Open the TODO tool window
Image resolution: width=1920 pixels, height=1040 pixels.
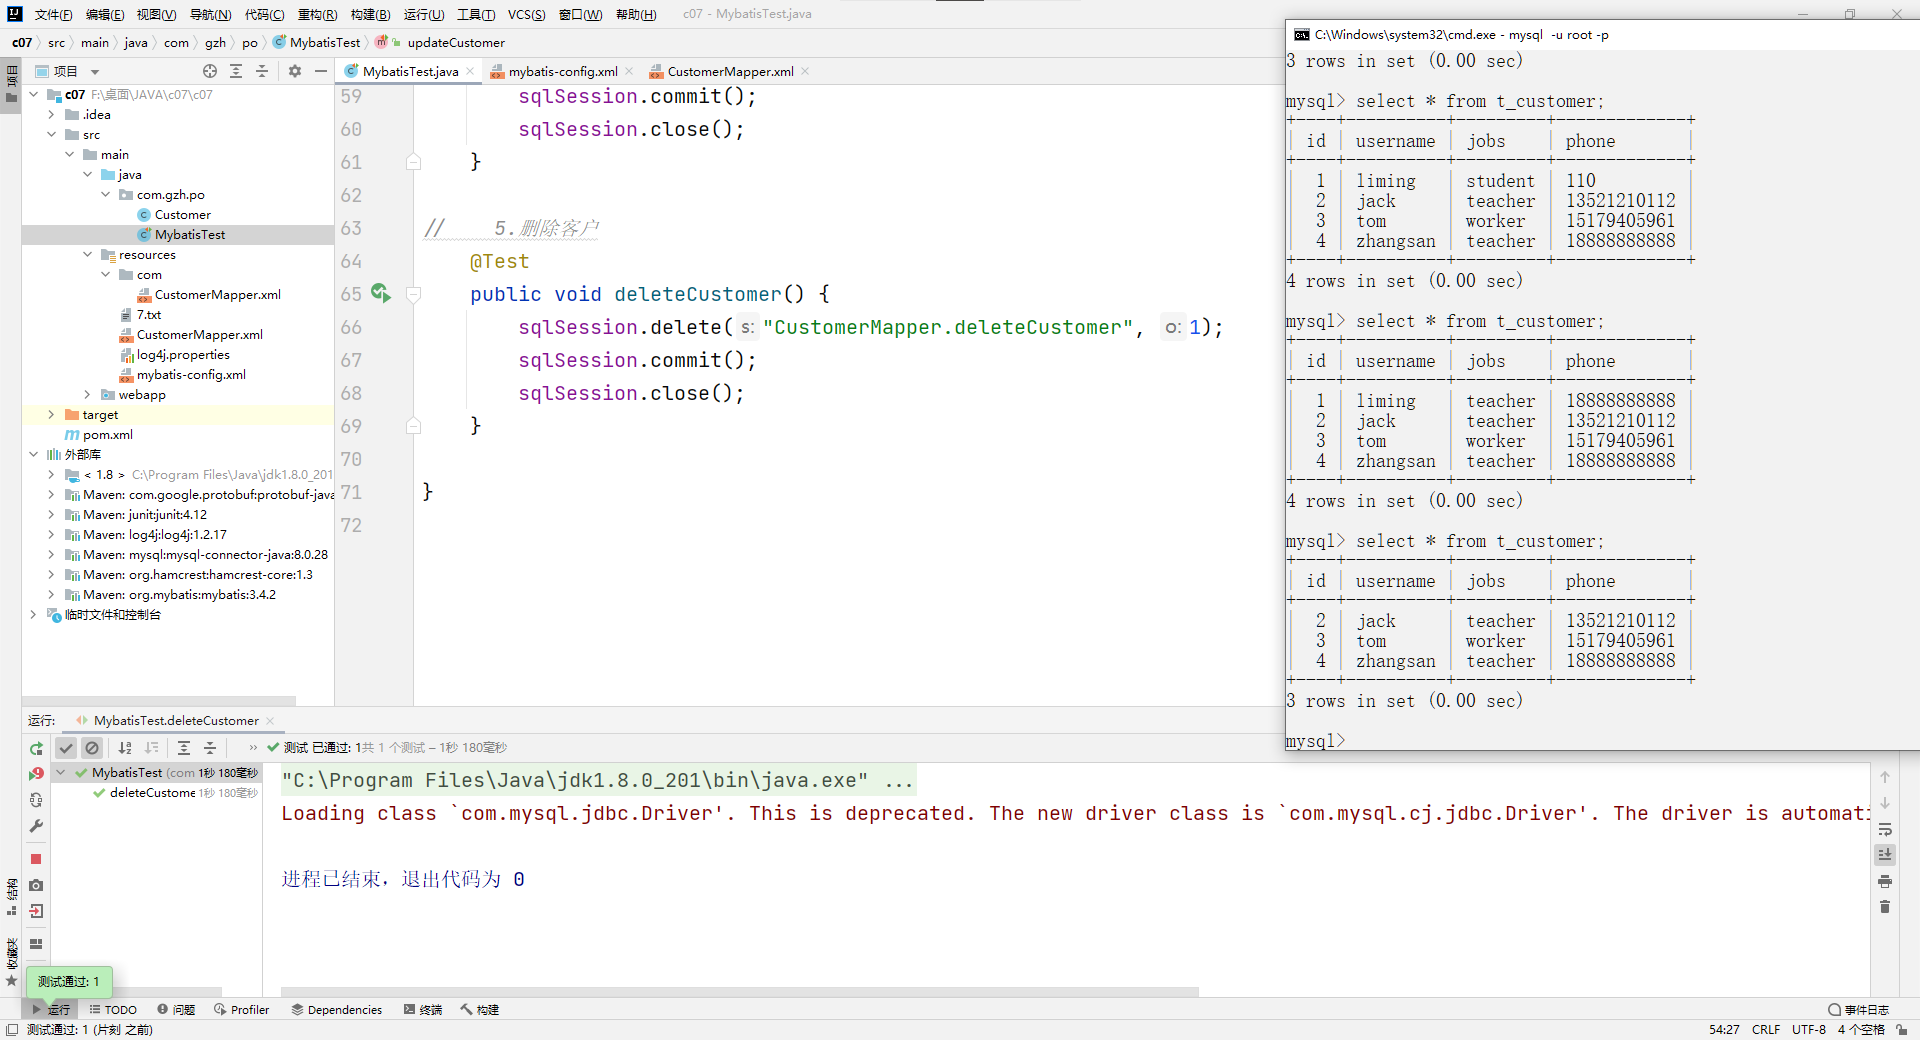[113, 1009]
